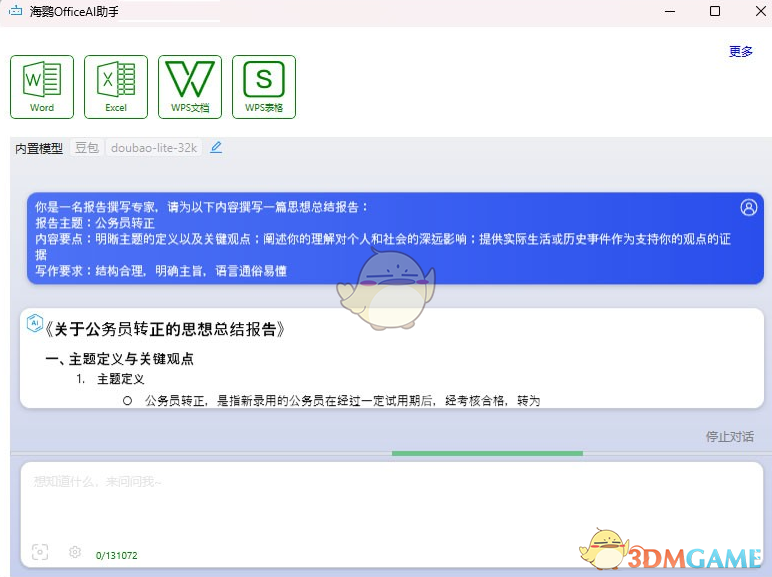This screenshot has width=772, height=577.
Task: Click the report title 关于公务员转正的思想总结报告
Action: 164,329
